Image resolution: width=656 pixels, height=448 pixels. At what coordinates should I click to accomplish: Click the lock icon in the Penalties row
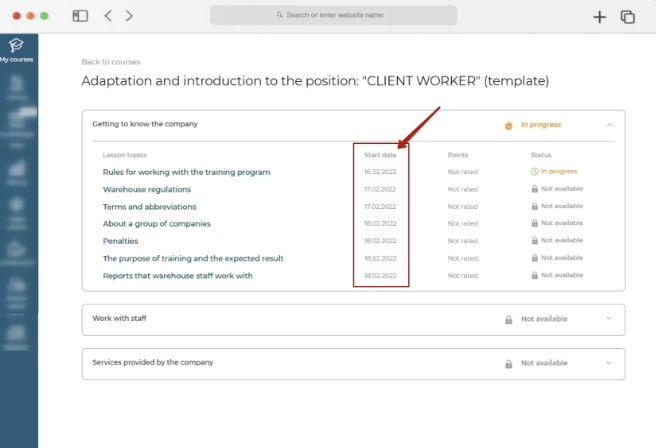pyautogui.click(x=534, y=241)
